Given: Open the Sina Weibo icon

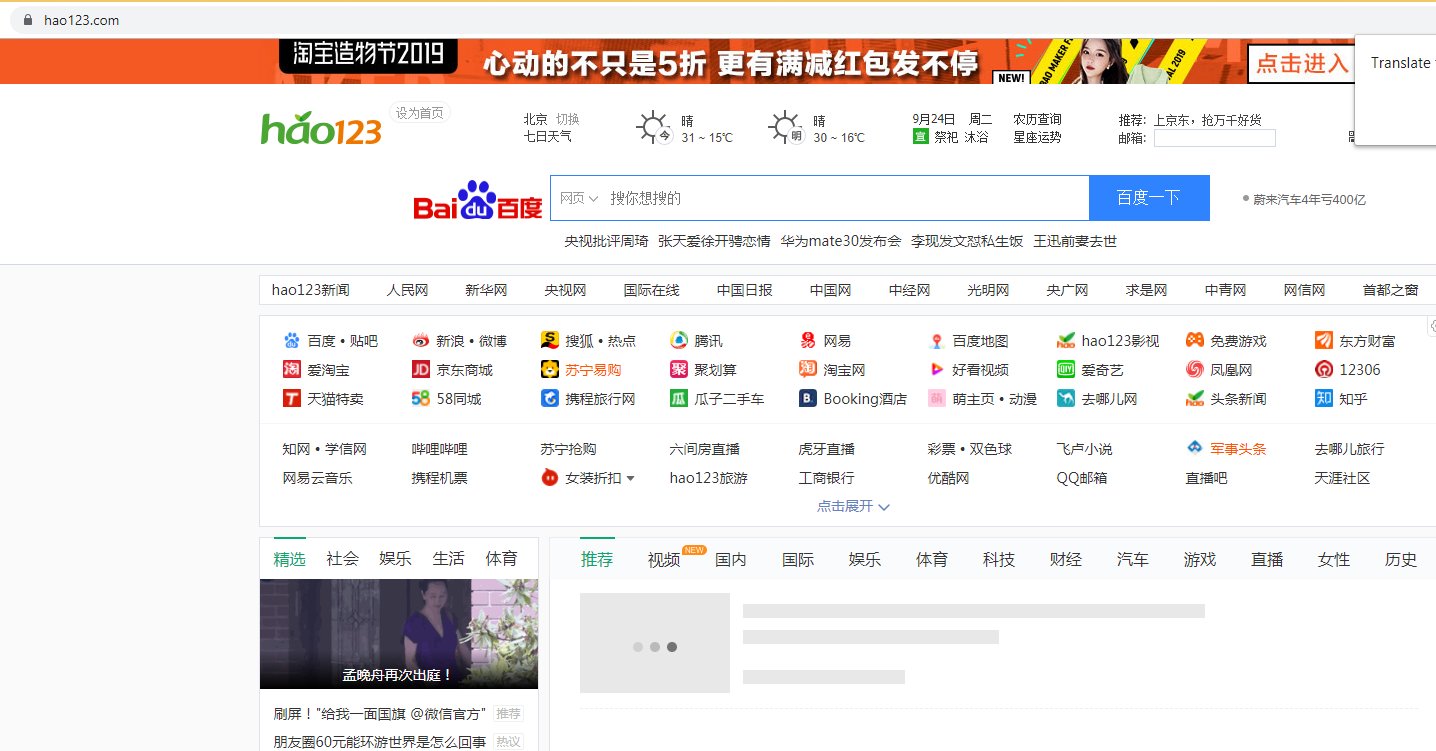Looking at the screenshot, I should click(420, 341).
